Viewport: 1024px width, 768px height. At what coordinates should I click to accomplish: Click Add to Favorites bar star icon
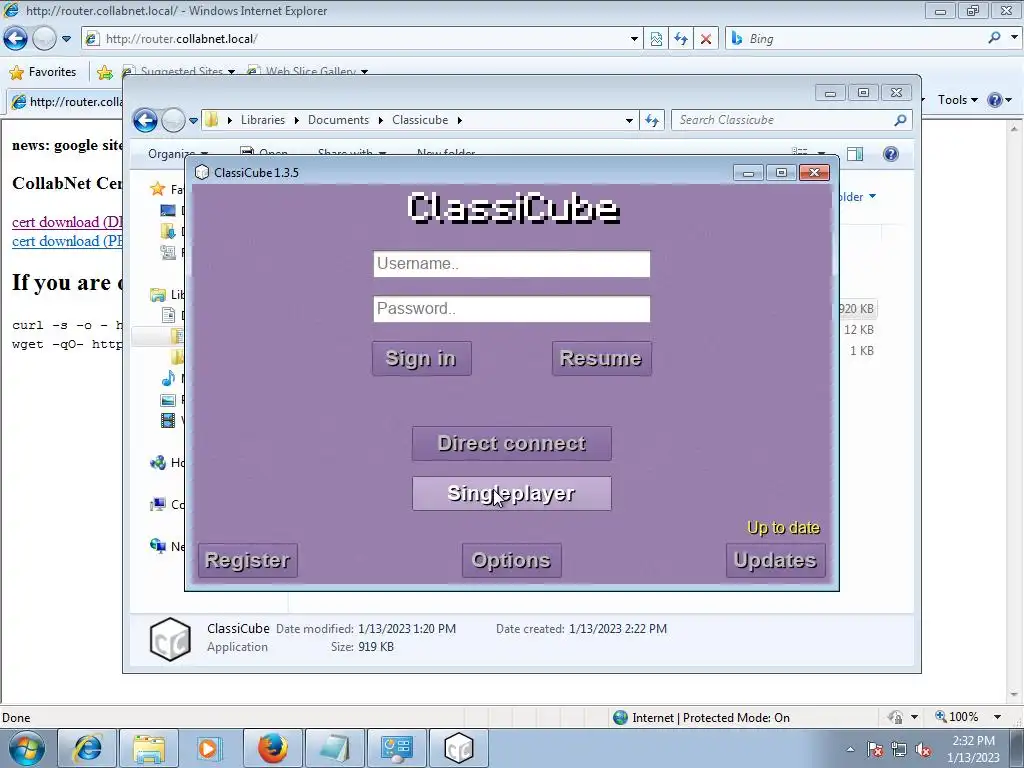click(104, 72)
